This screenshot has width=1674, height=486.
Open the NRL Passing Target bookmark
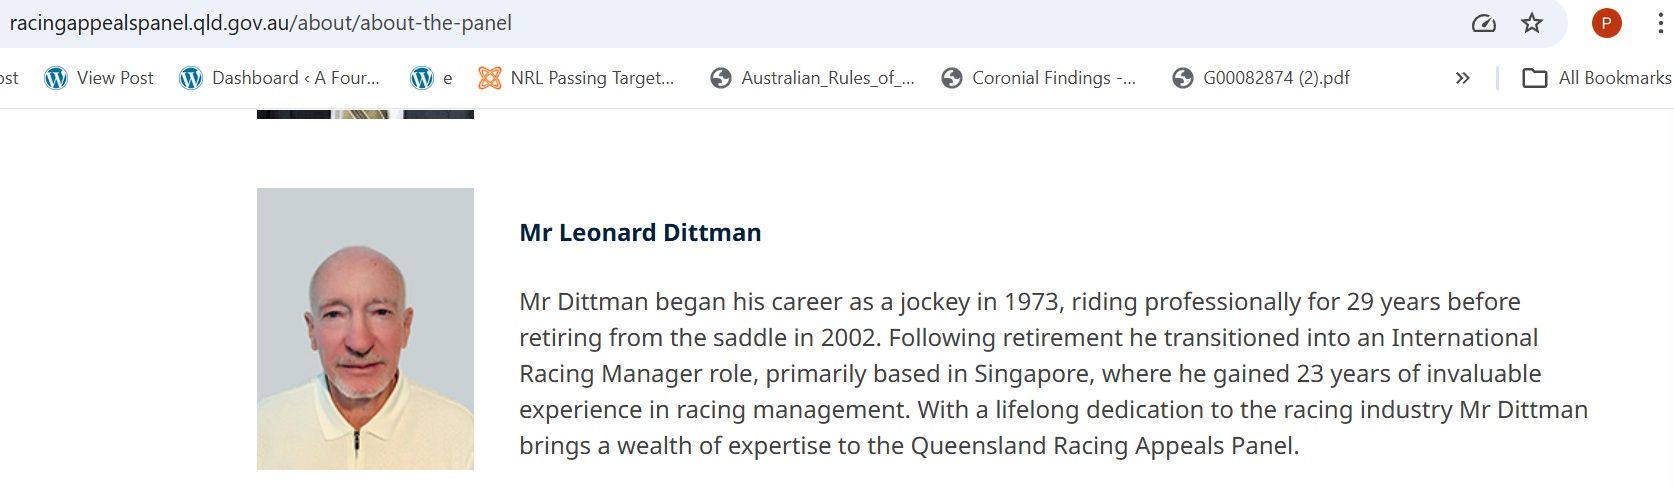pos(576,78)
